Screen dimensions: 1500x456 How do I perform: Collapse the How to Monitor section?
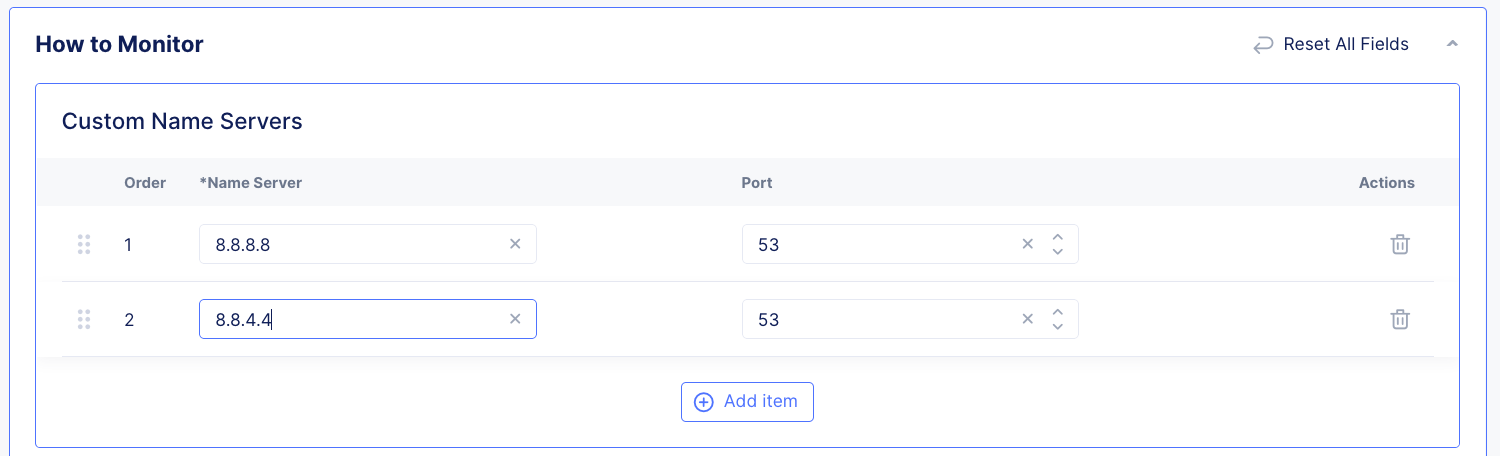1452,44
